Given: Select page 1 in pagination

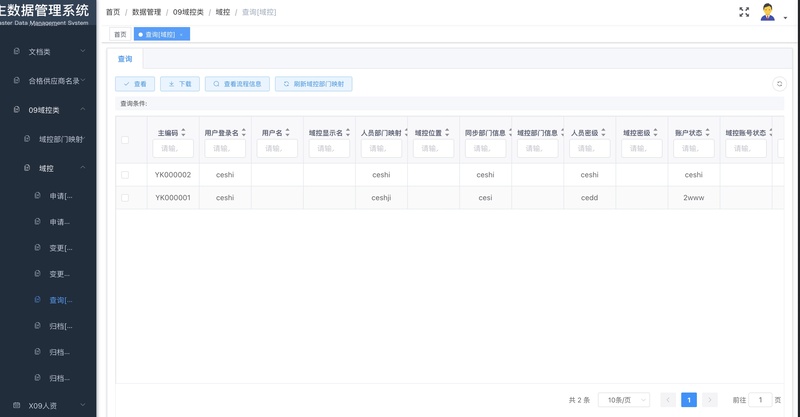Looking at the screenshot, I should (689, 400).
